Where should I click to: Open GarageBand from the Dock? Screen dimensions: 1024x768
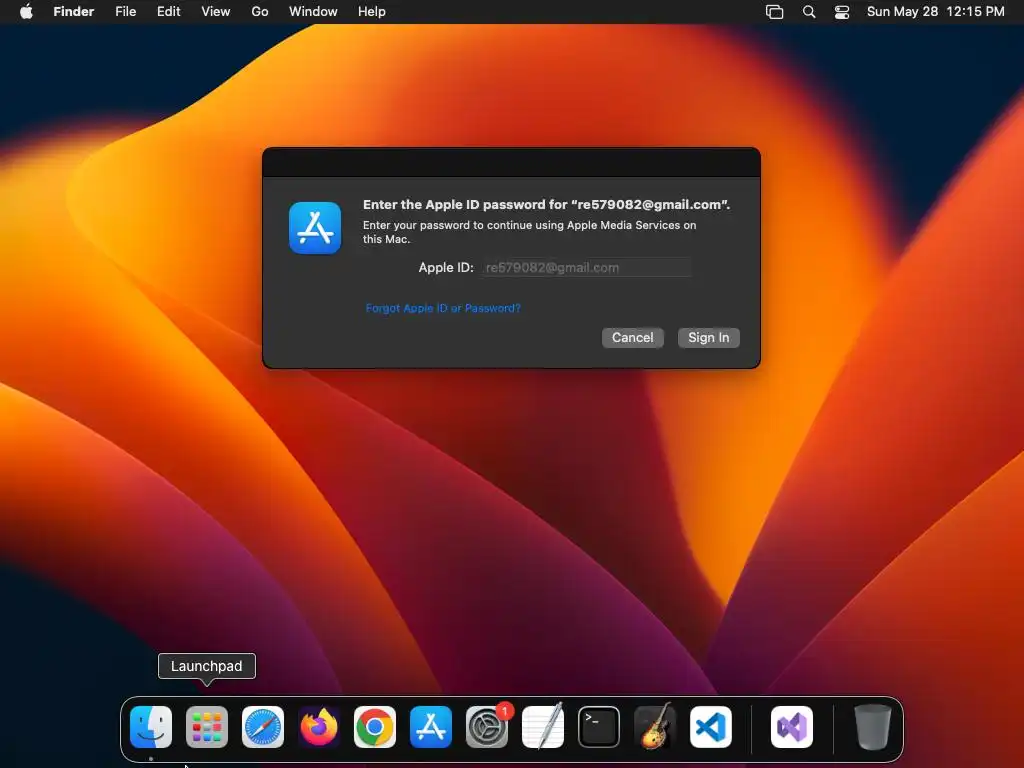coord(655,727)
